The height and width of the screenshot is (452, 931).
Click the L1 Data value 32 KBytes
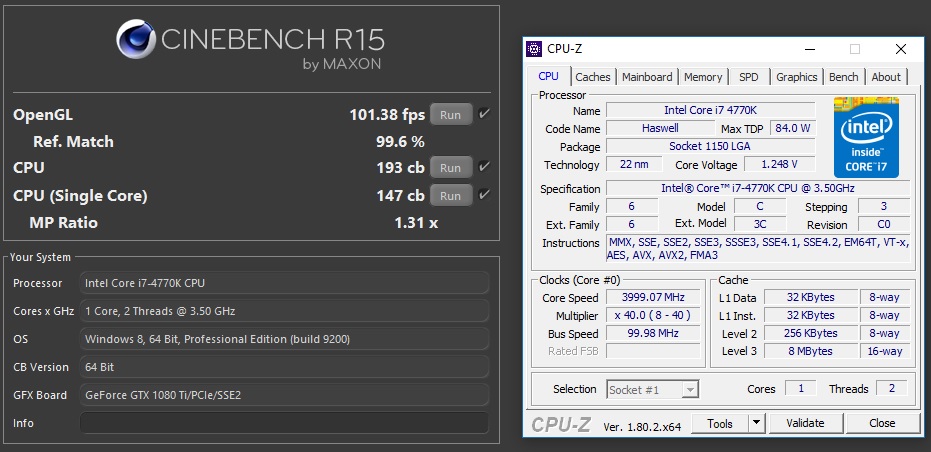810,297
